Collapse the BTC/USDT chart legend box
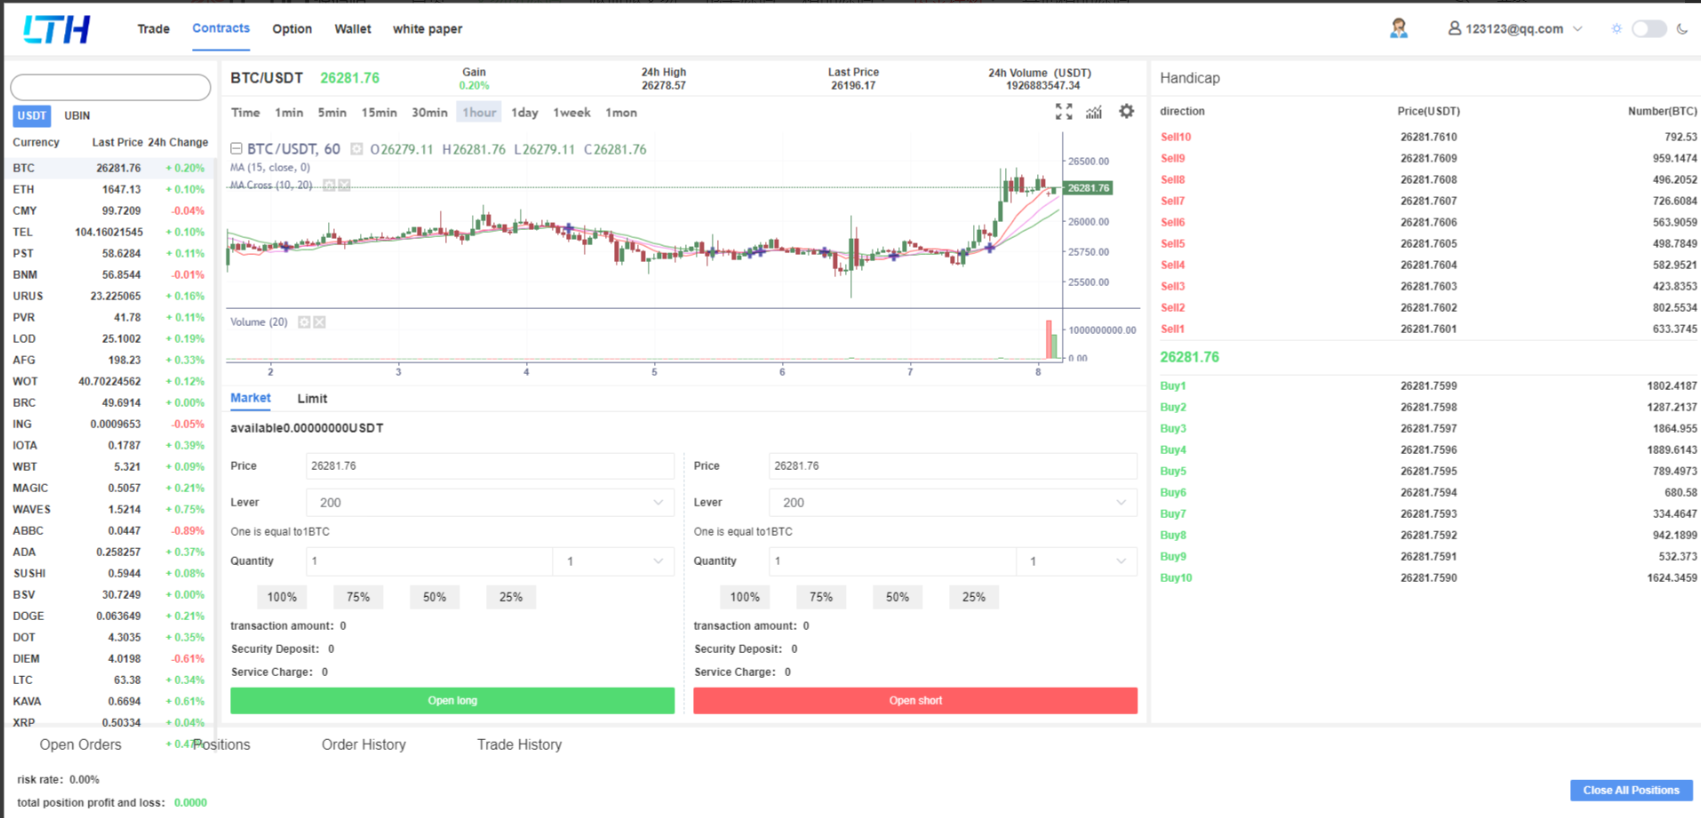 (237, 149)
